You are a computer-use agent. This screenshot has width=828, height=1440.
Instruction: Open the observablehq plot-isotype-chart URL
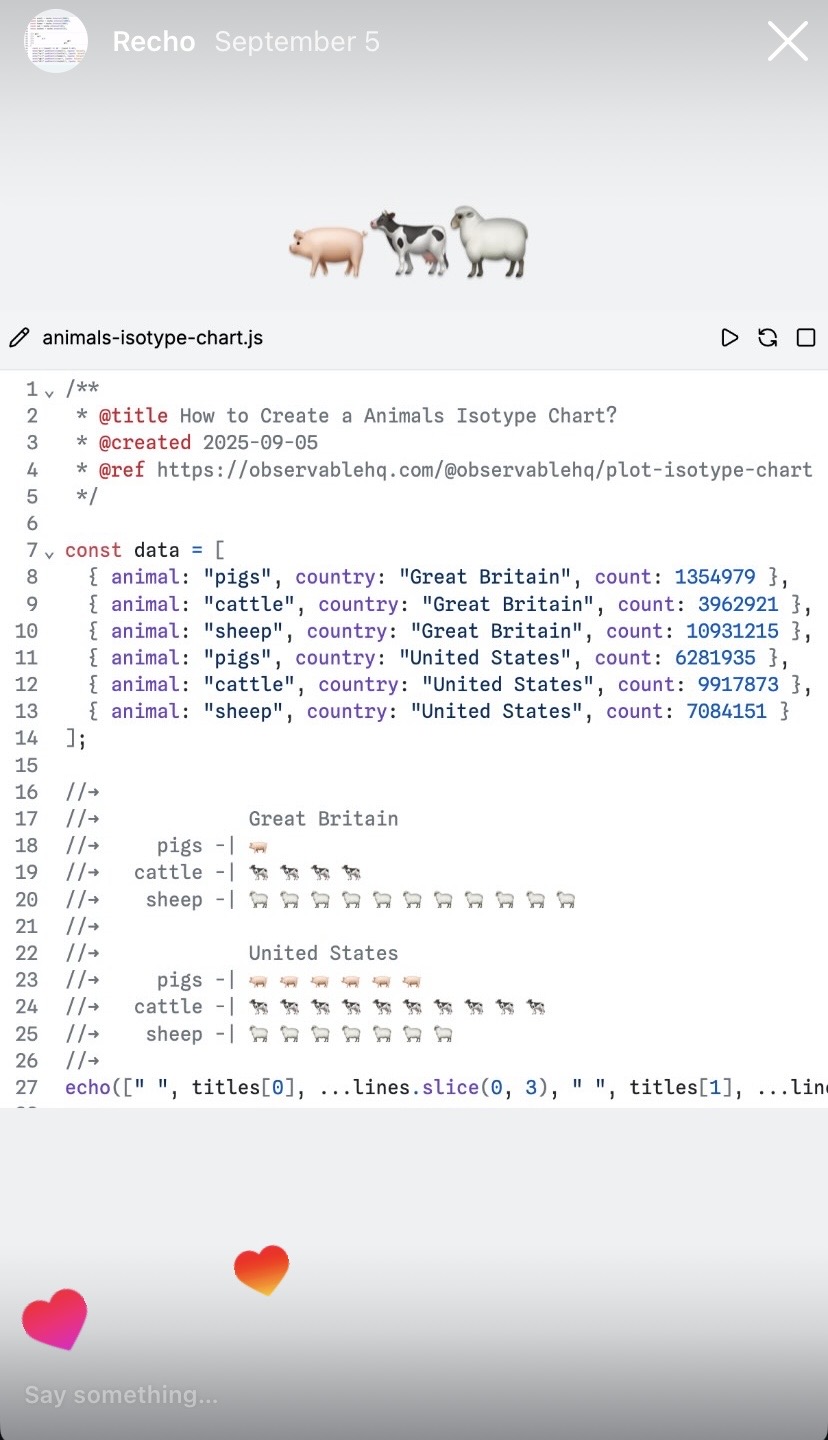tap(484, 470)
